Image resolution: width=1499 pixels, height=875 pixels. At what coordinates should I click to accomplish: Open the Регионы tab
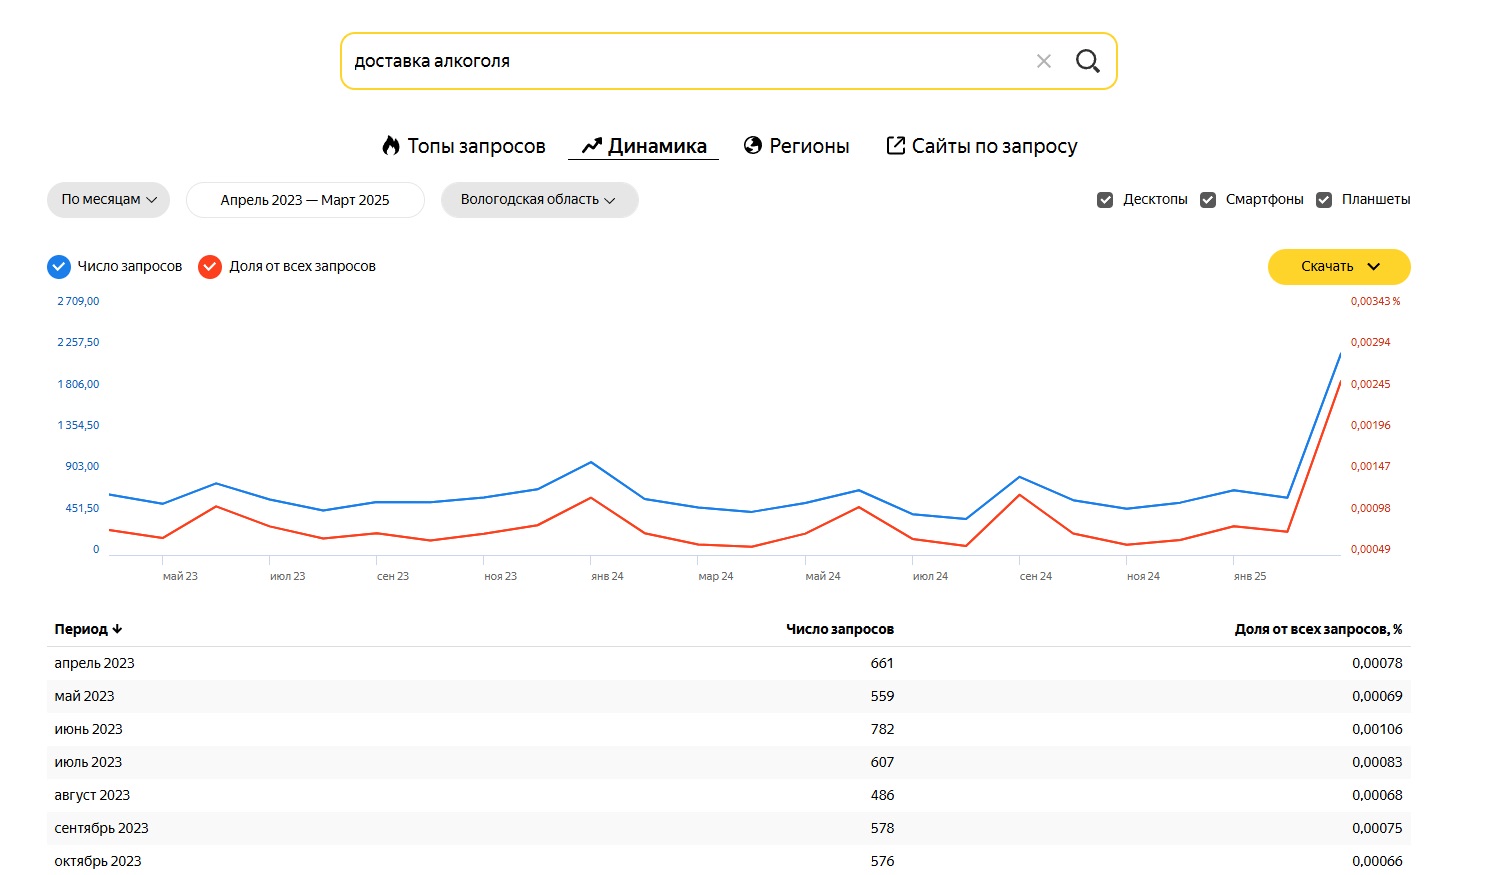coord(809,146)
